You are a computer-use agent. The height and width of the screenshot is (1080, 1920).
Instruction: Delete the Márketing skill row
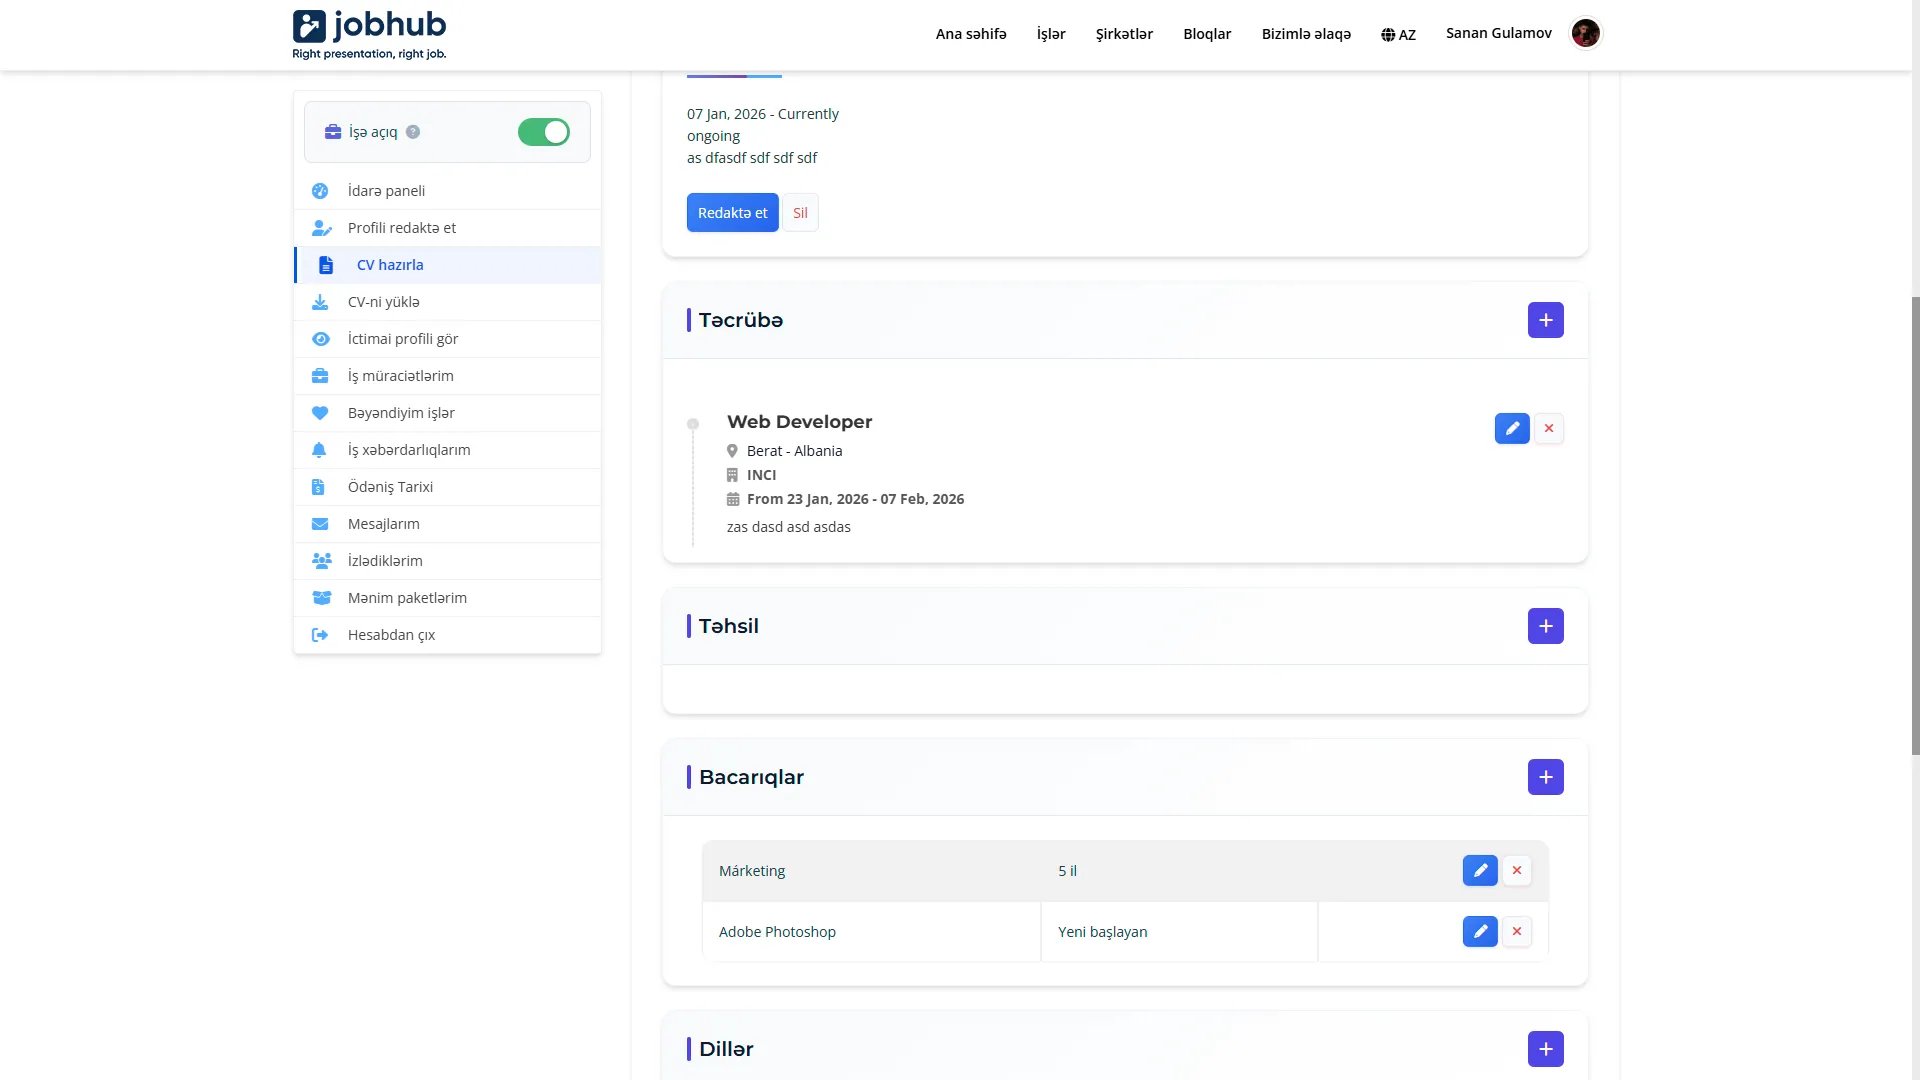tap(1517, 870)
